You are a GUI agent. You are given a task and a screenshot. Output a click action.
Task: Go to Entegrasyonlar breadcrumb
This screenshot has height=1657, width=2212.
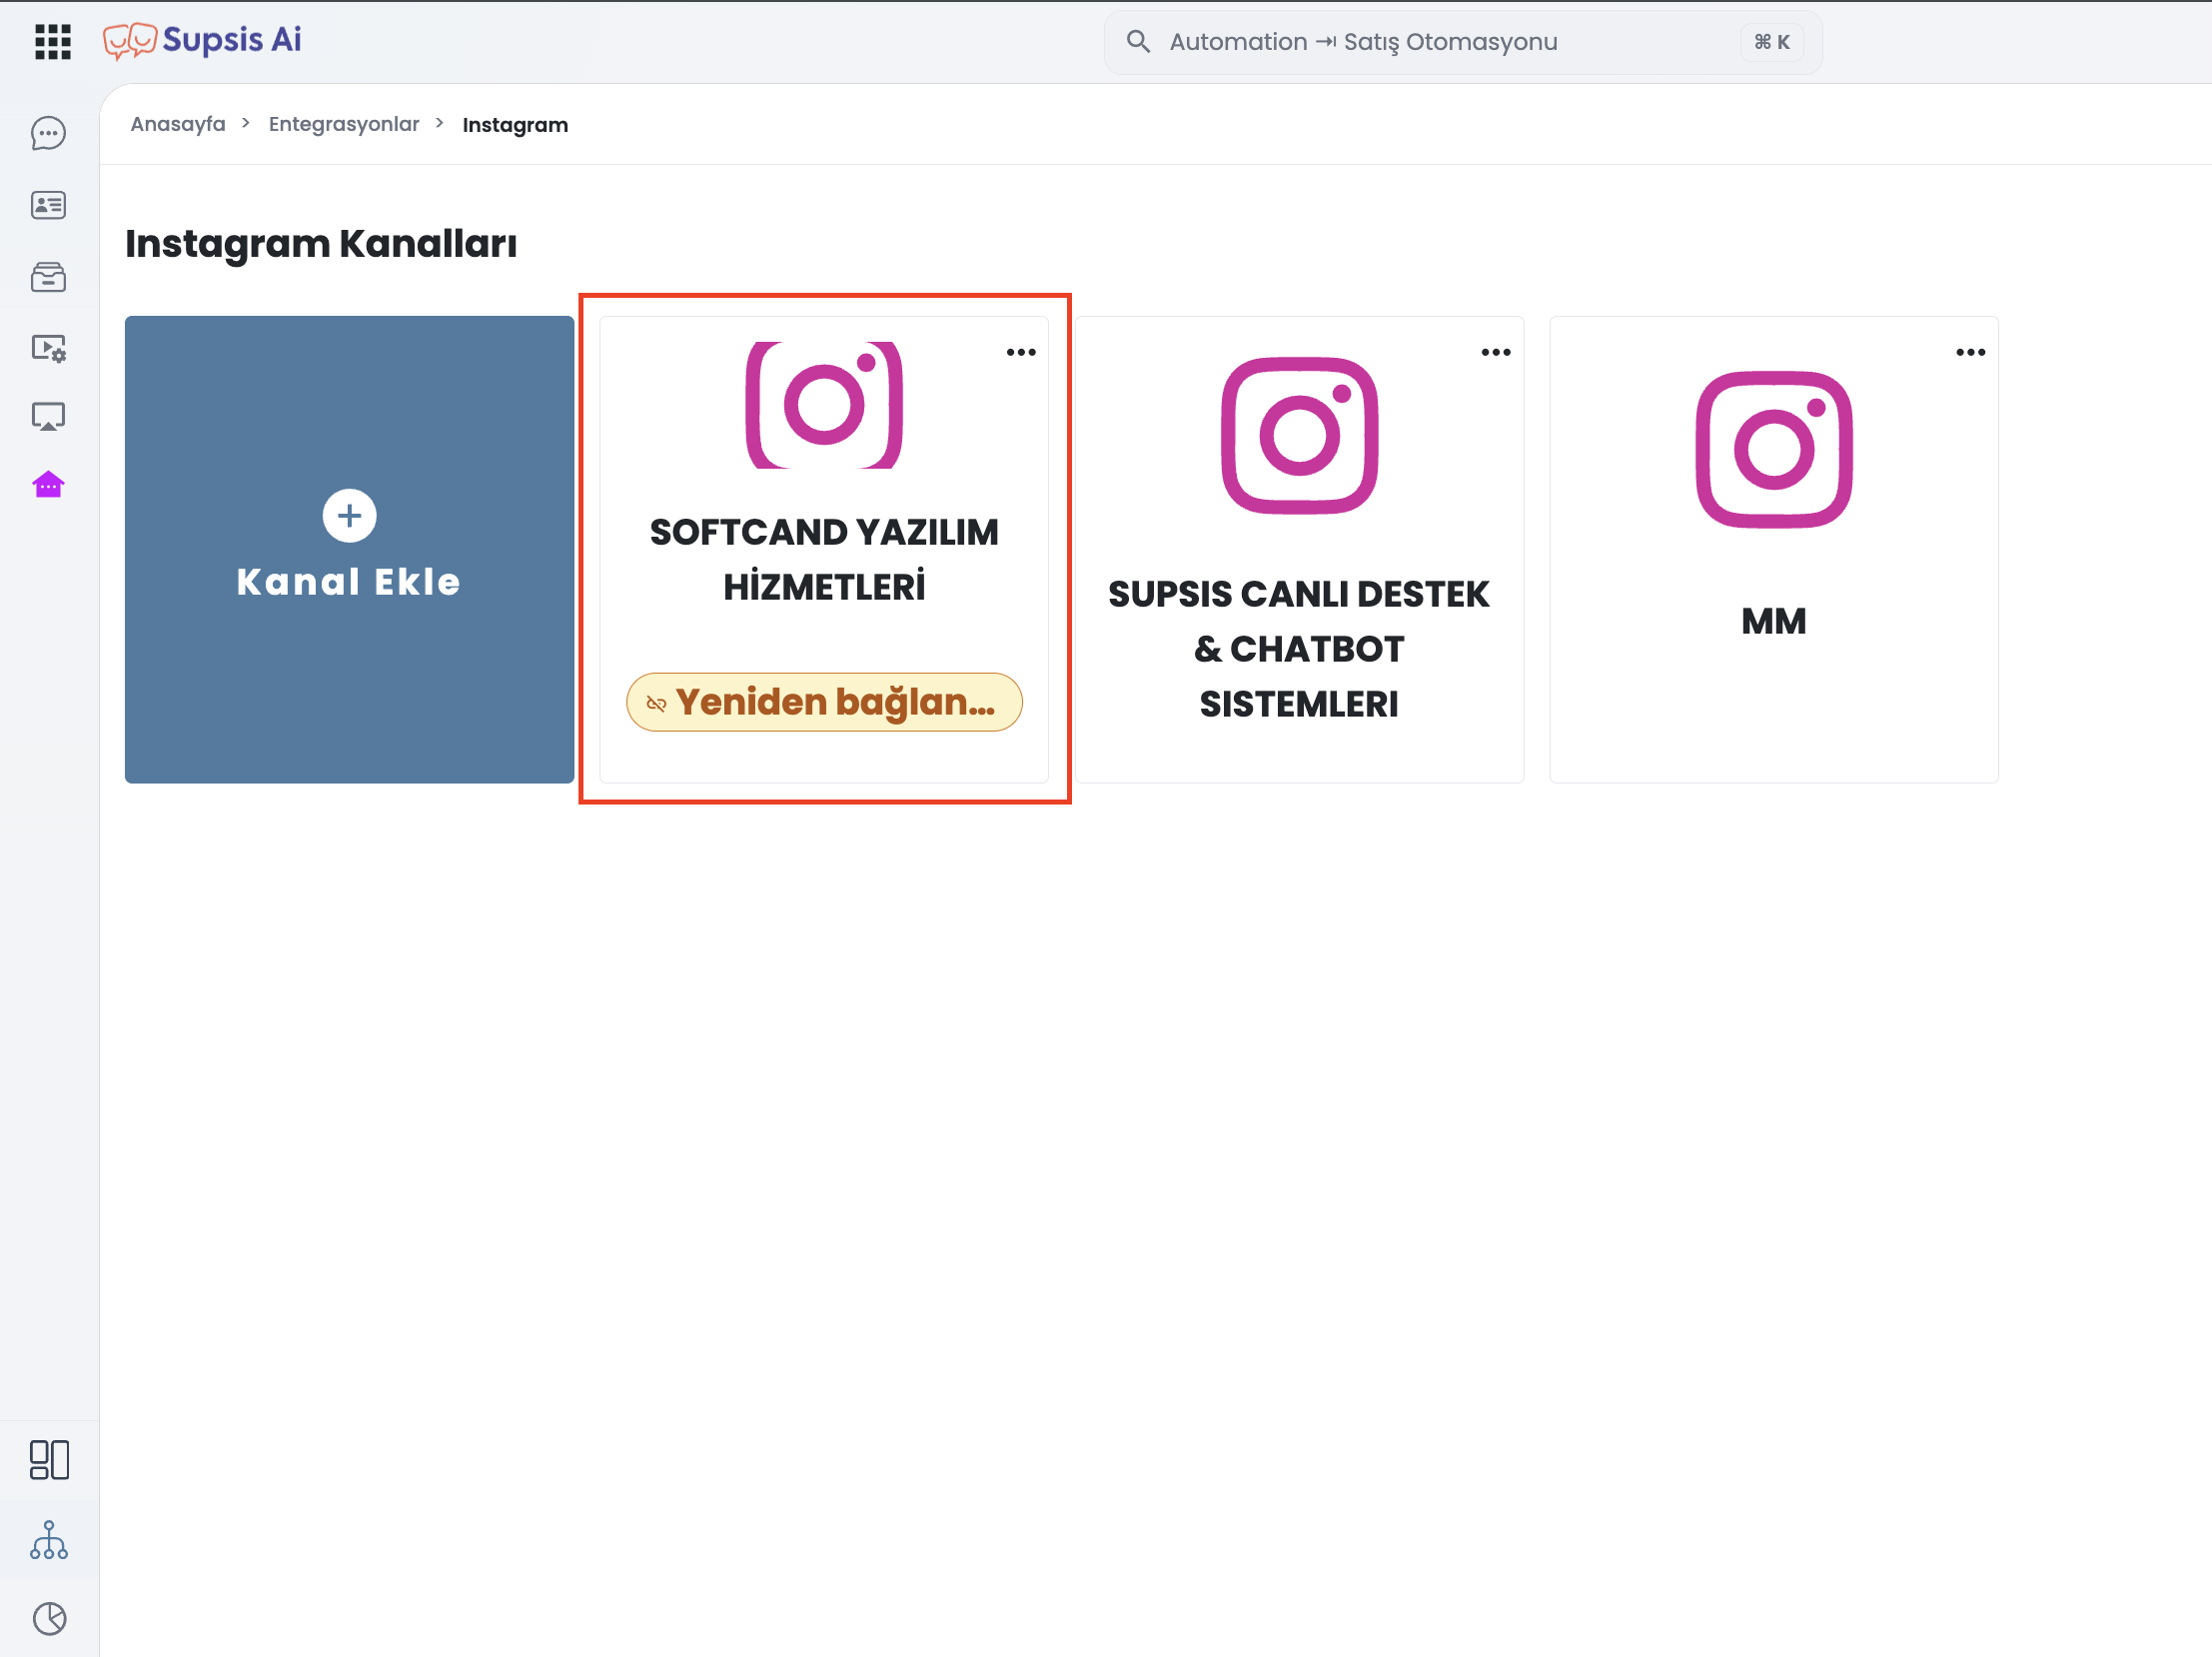point(344,124)
